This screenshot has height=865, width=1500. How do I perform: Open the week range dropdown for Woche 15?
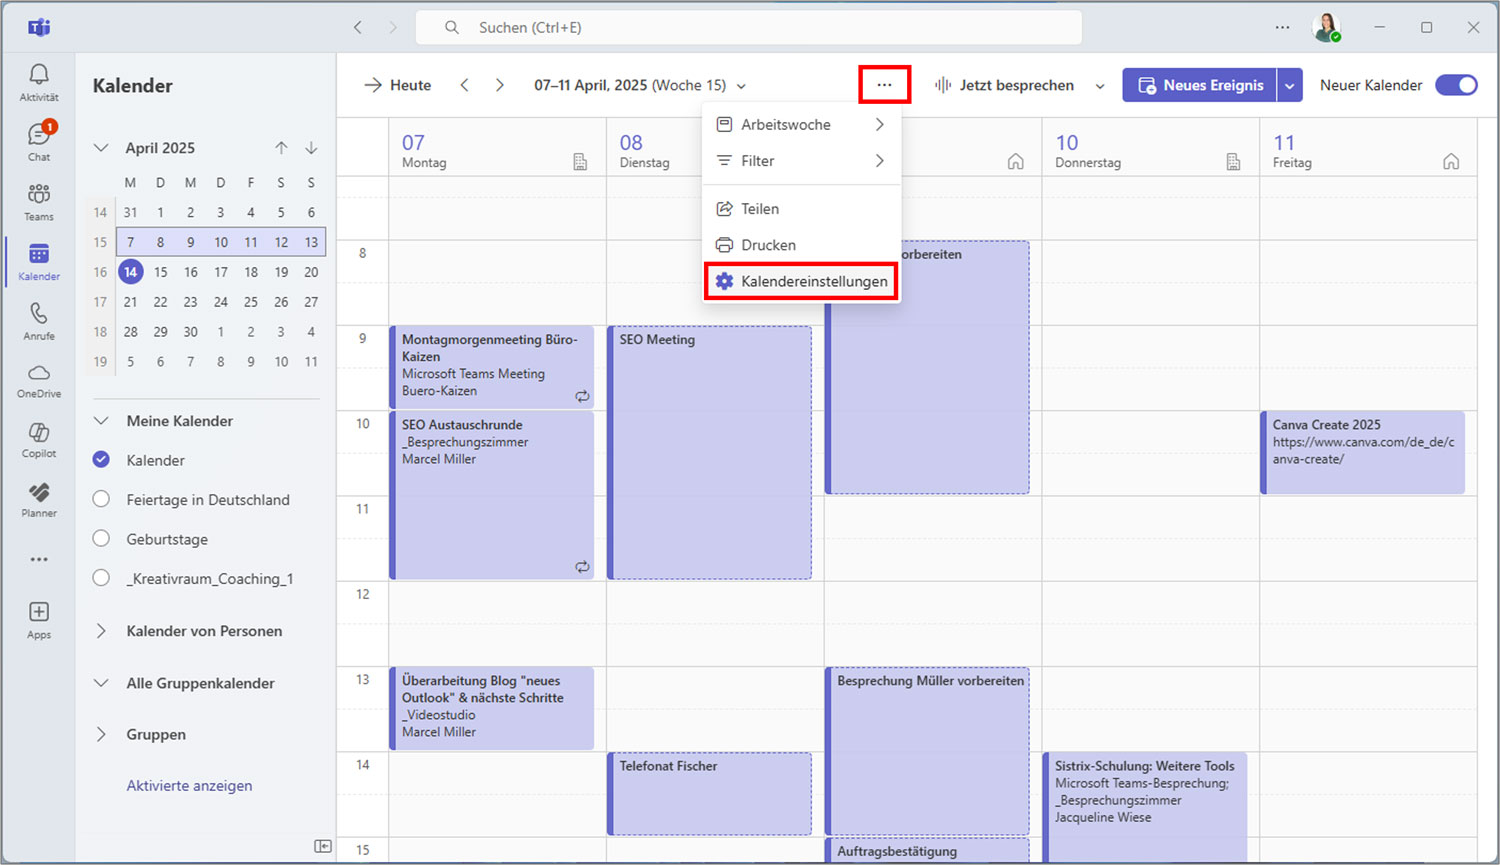coord(741,85)
